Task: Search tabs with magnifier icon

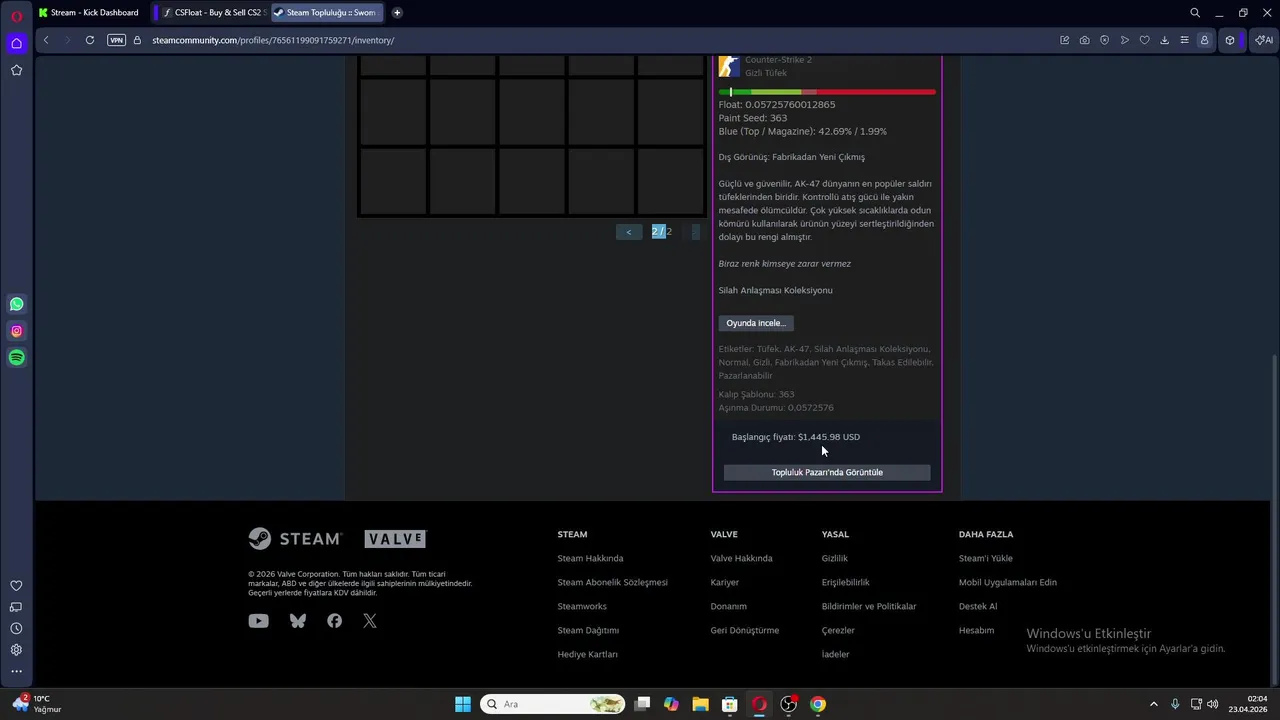Action: (x=1195, y=13)
